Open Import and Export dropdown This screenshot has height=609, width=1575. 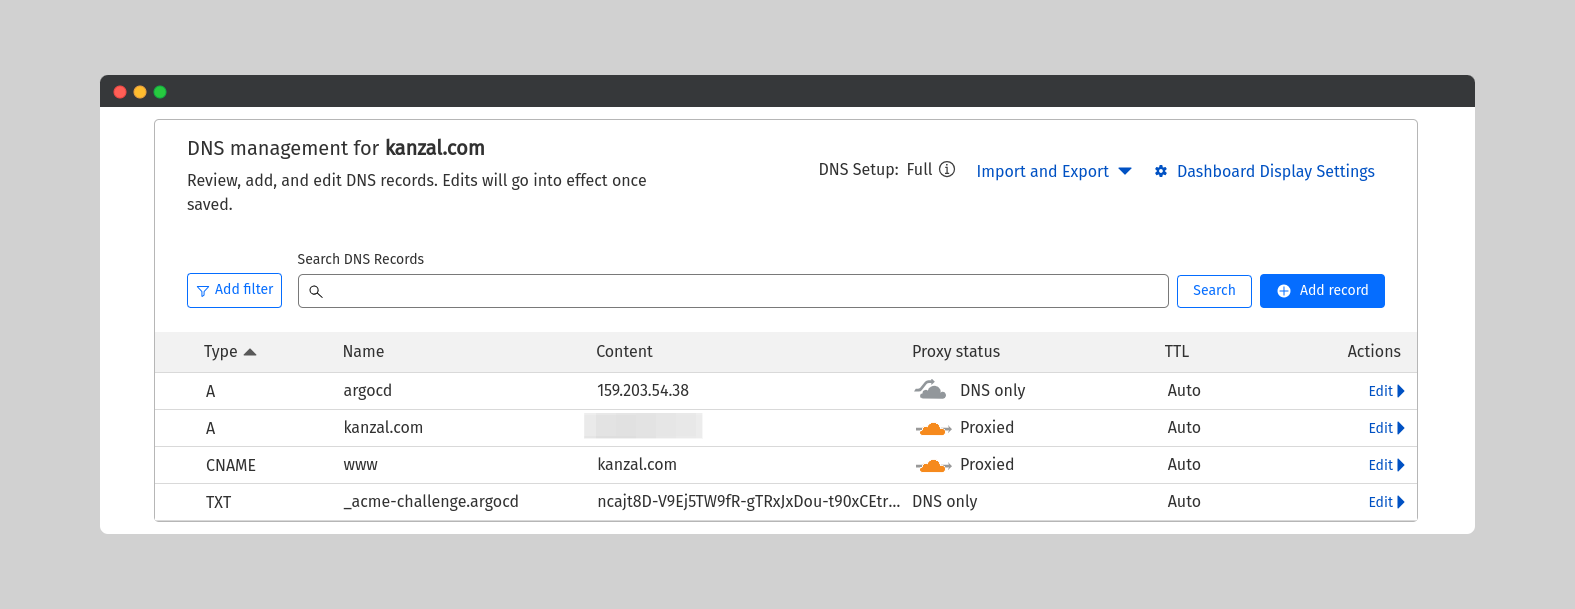point(1054,171)
